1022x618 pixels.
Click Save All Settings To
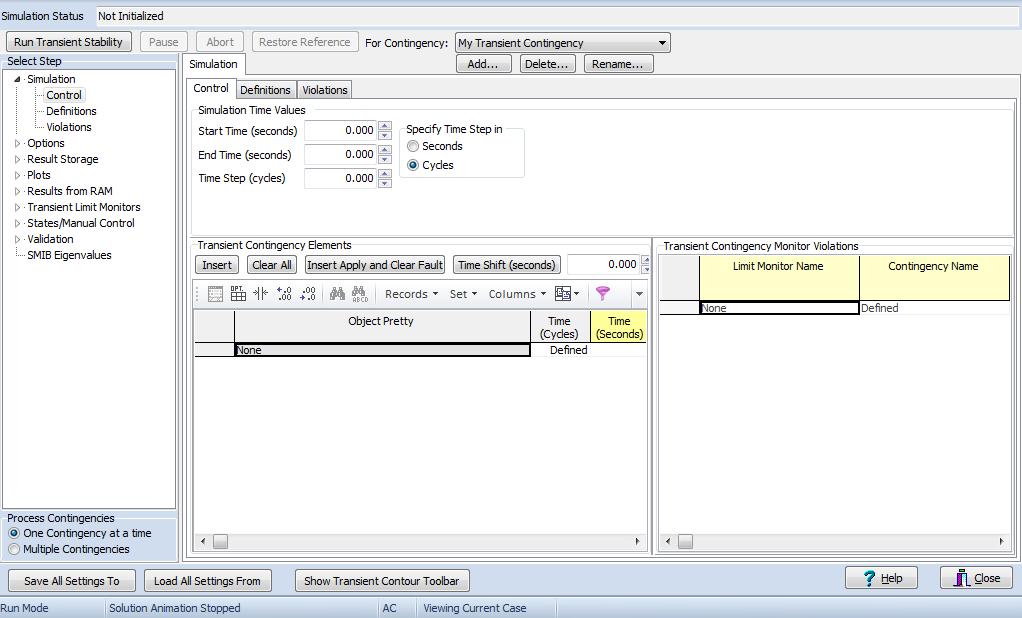click(x=72, y=581)
